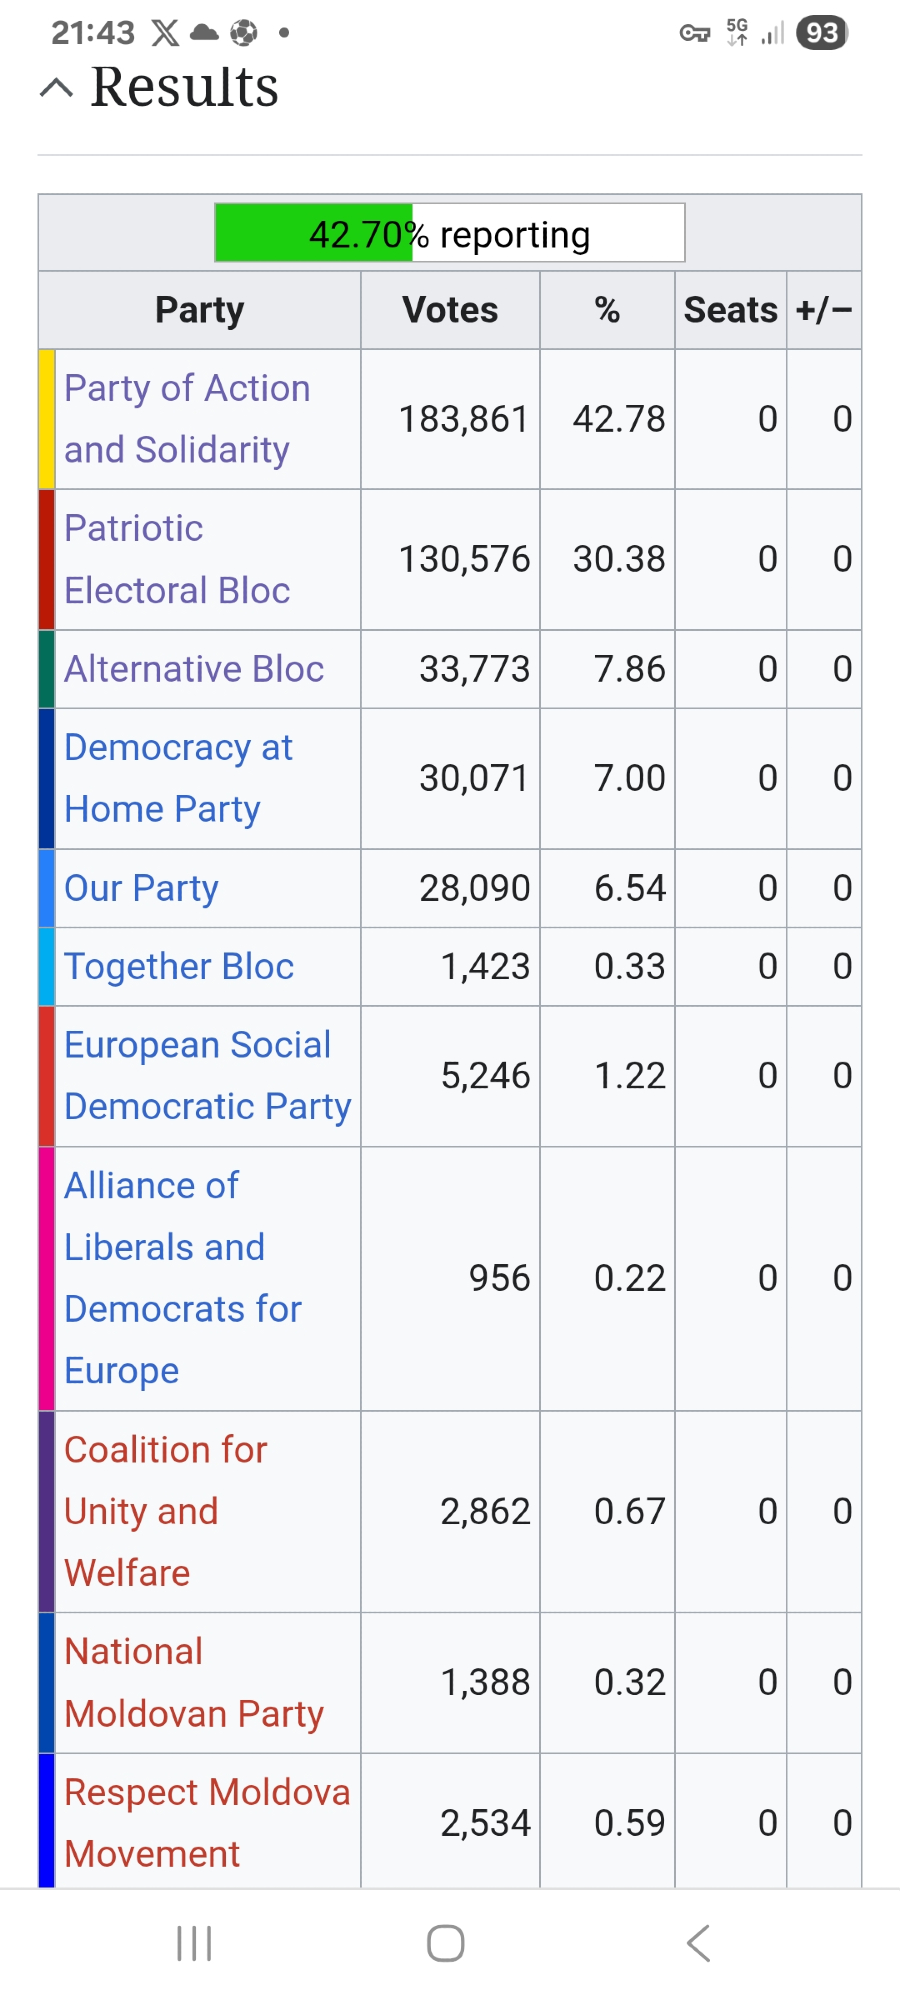The image size is (900, 2000).
Task: Tap the battery level indicator
Action: (822, 33)
